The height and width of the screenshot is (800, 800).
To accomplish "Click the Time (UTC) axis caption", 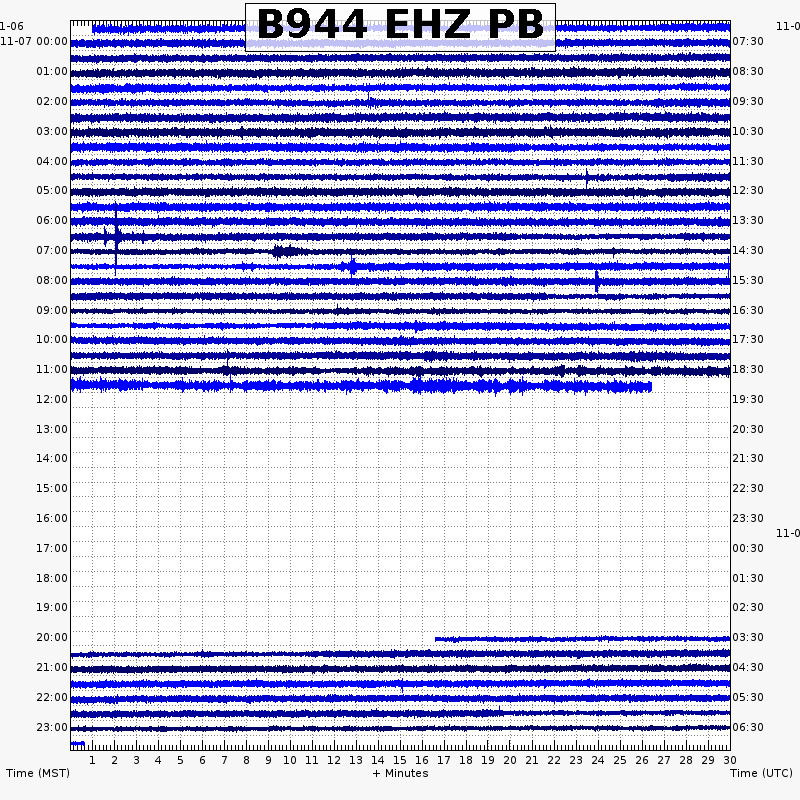I will (x=761, y=773).
